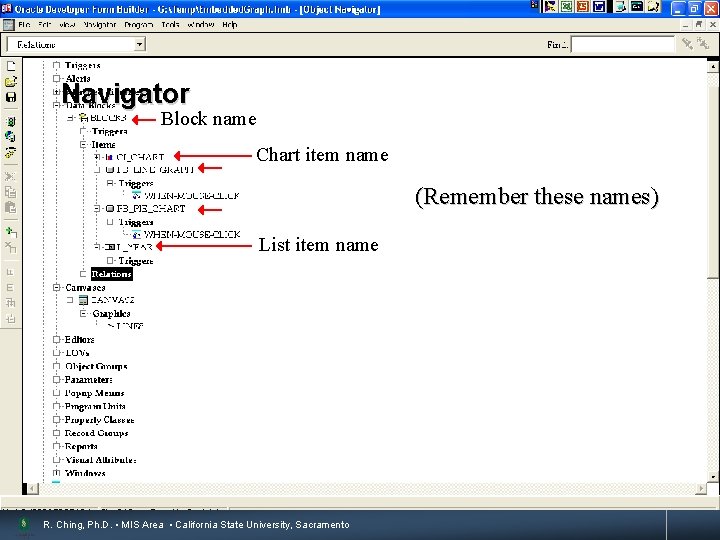Click the Find Forward search icon
The image size is (720, 540).
point(687,44)
